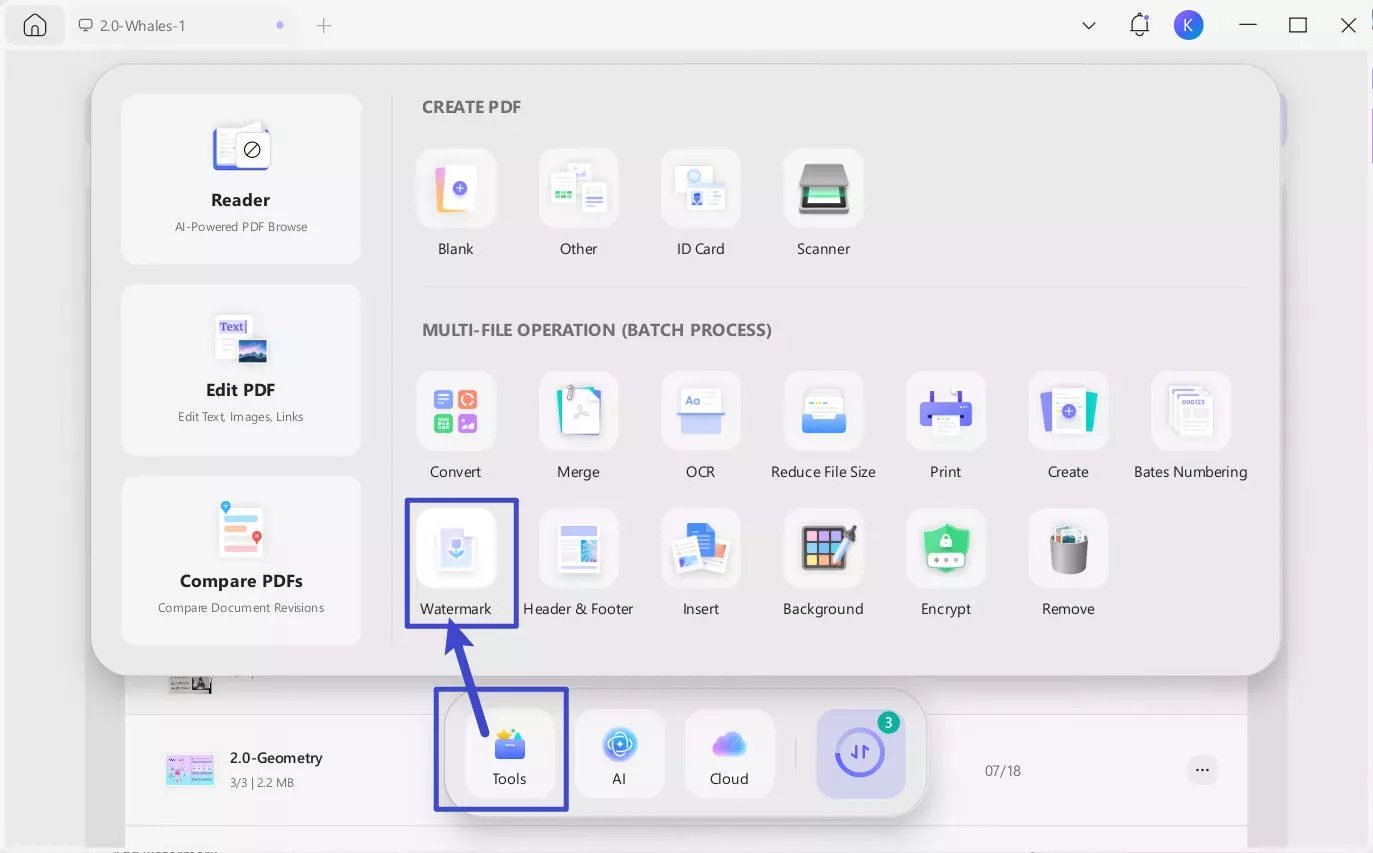Open notifications bell
Viewport: 1373px width, 853px height.
1139,26
